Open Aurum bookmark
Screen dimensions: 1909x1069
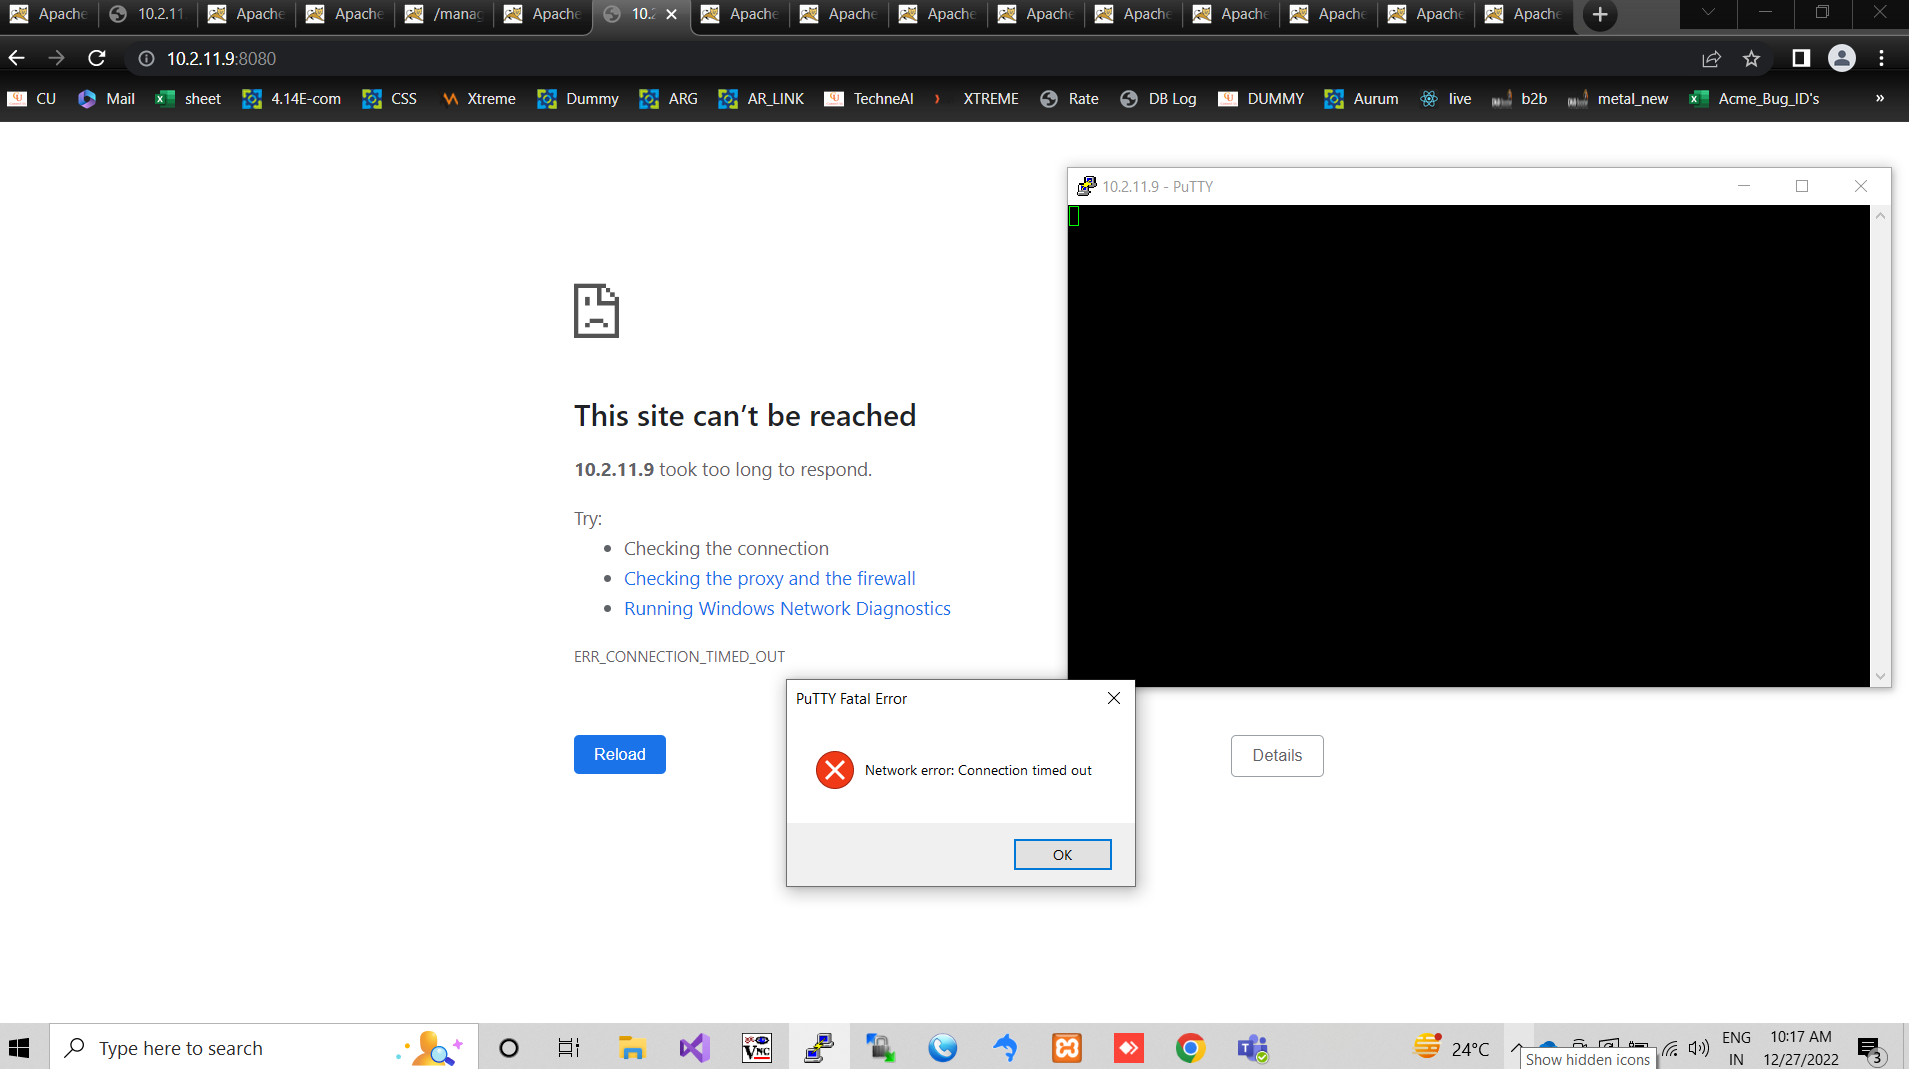pyautogui.click(x=1361, y=98)
